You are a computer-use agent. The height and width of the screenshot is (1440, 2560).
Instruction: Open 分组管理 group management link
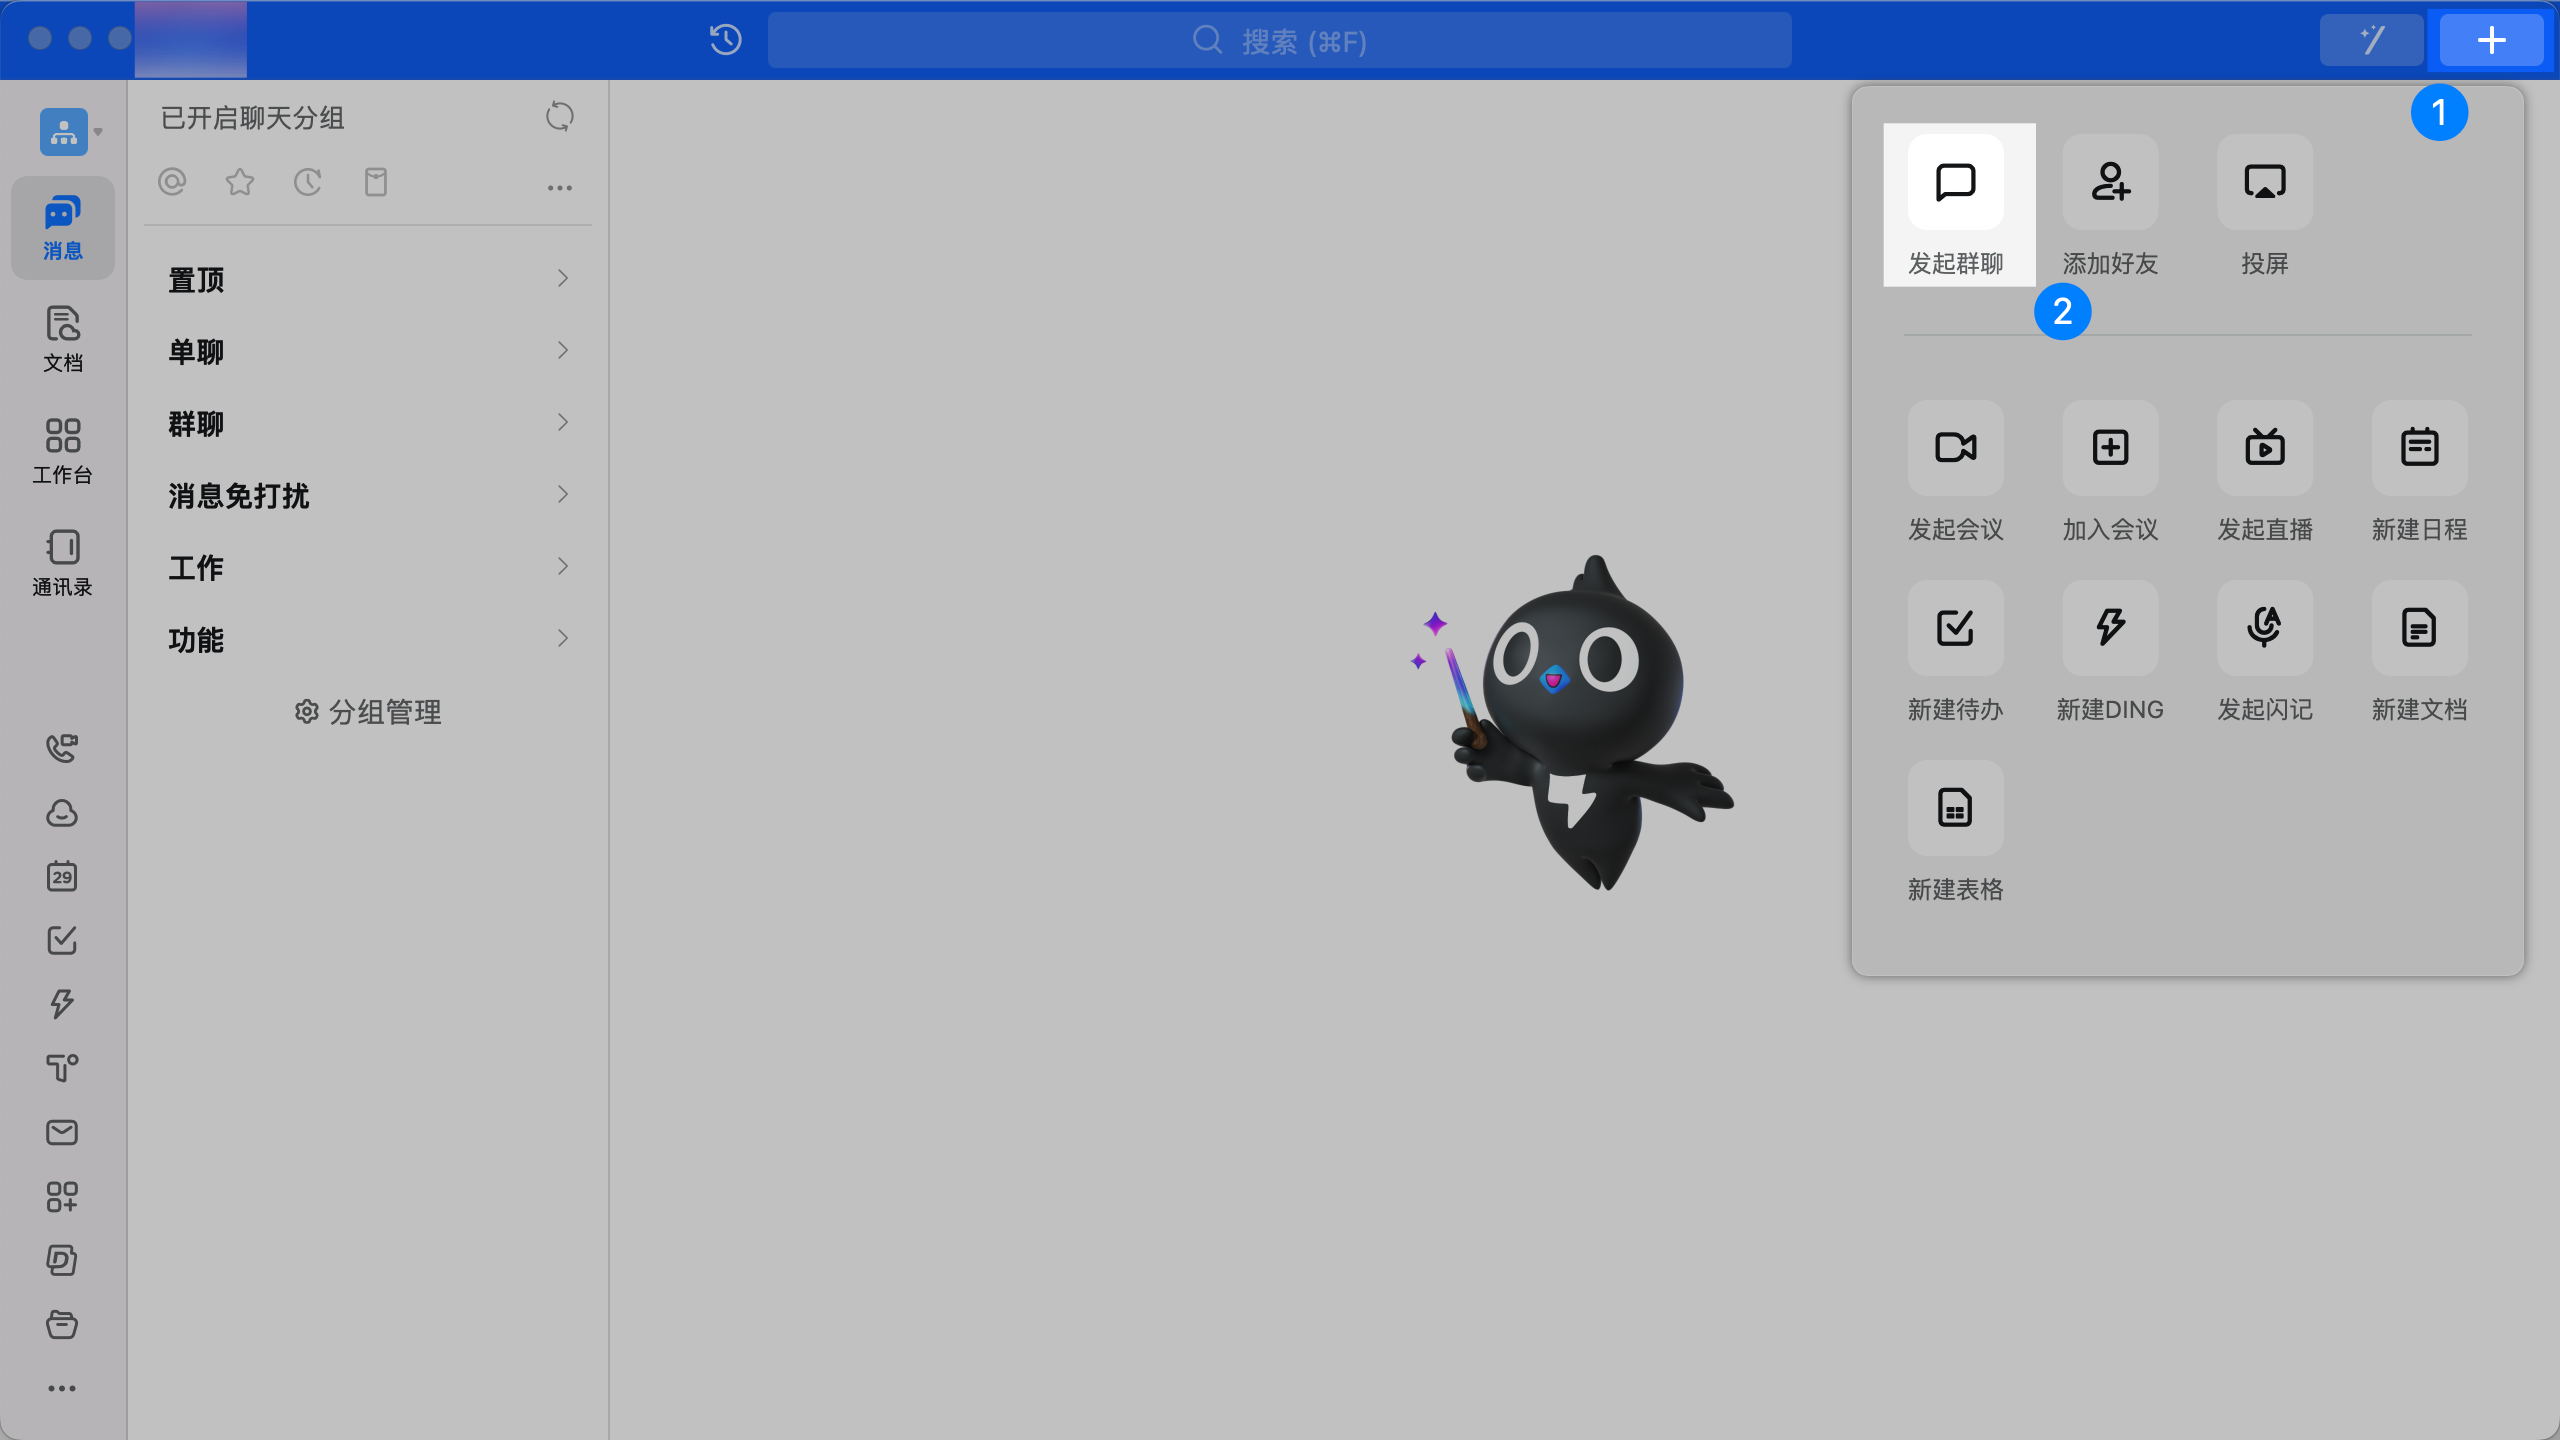[x=368, y=712]
